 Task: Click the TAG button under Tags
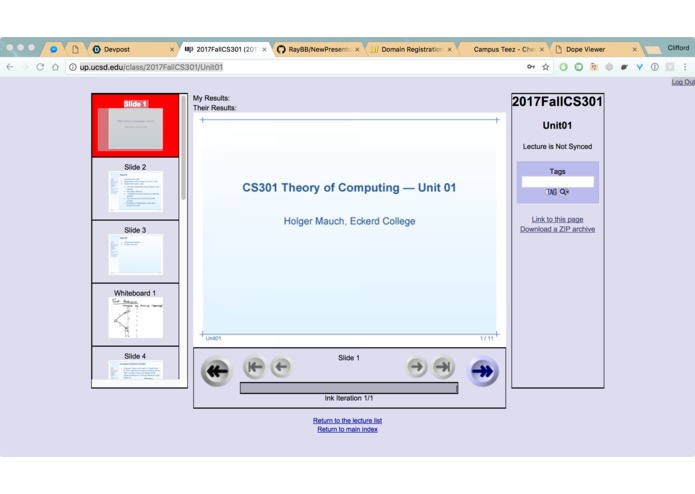pyautogui.click(x=551, y=192)
